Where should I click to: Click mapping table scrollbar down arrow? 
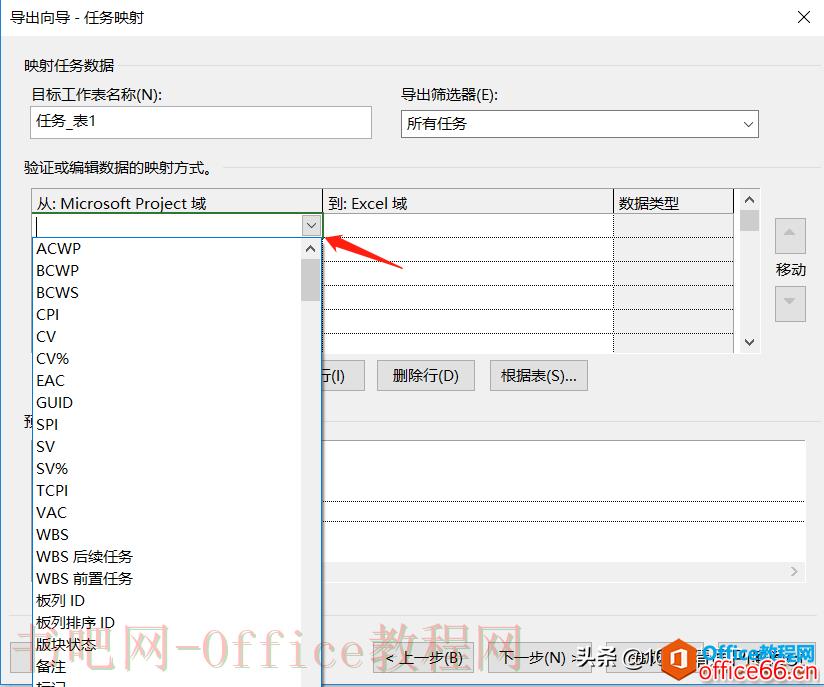(750, 342)
